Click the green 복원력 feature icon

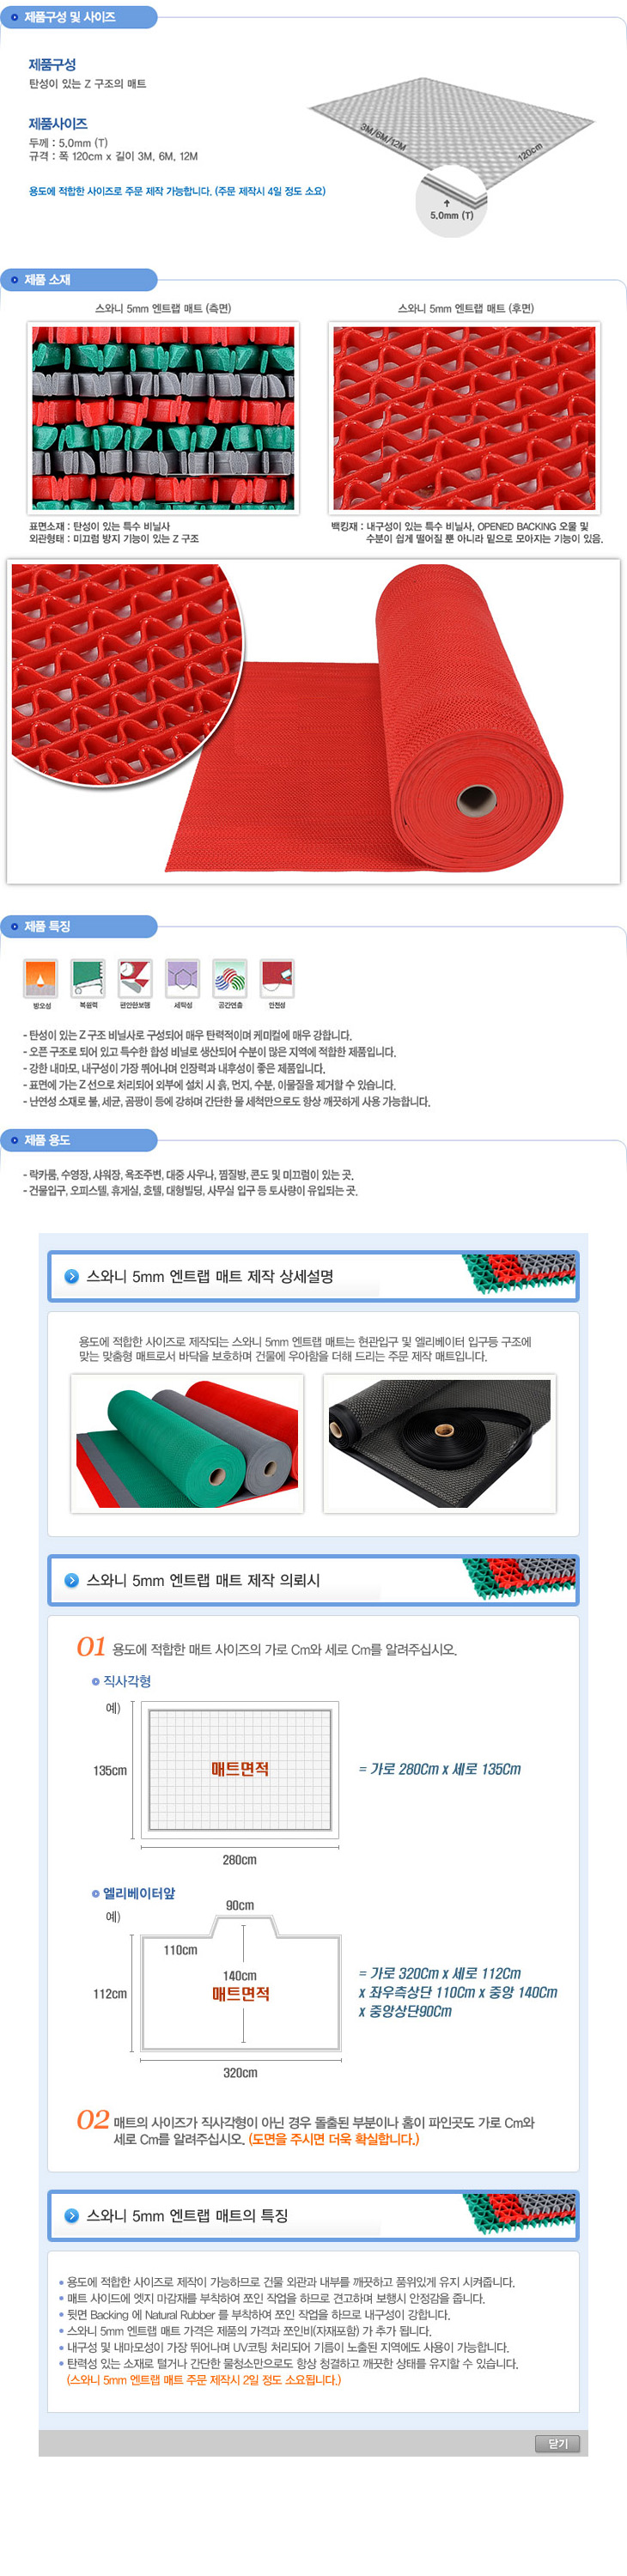[88, 977]
